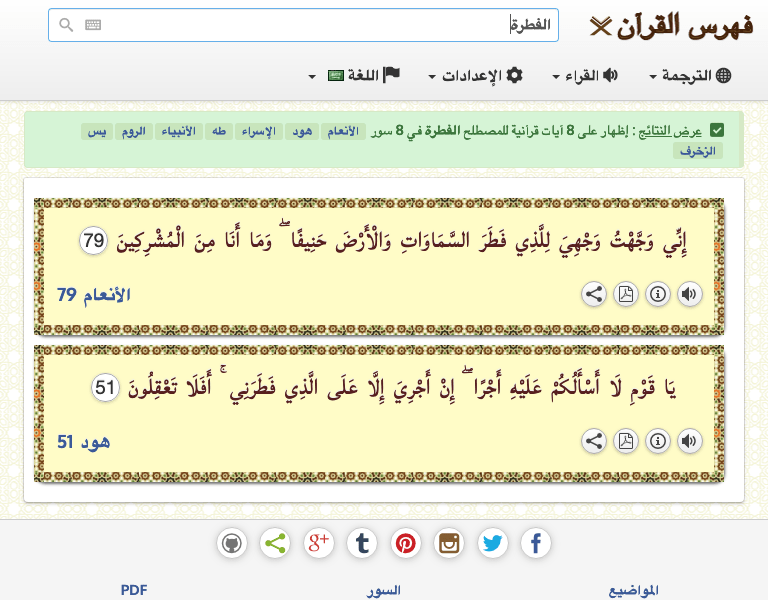This screenshot has width=768, height=600.
Task: Click the verse number 79 circle marker
Action: pyautogui.click(x=93, y=240)
